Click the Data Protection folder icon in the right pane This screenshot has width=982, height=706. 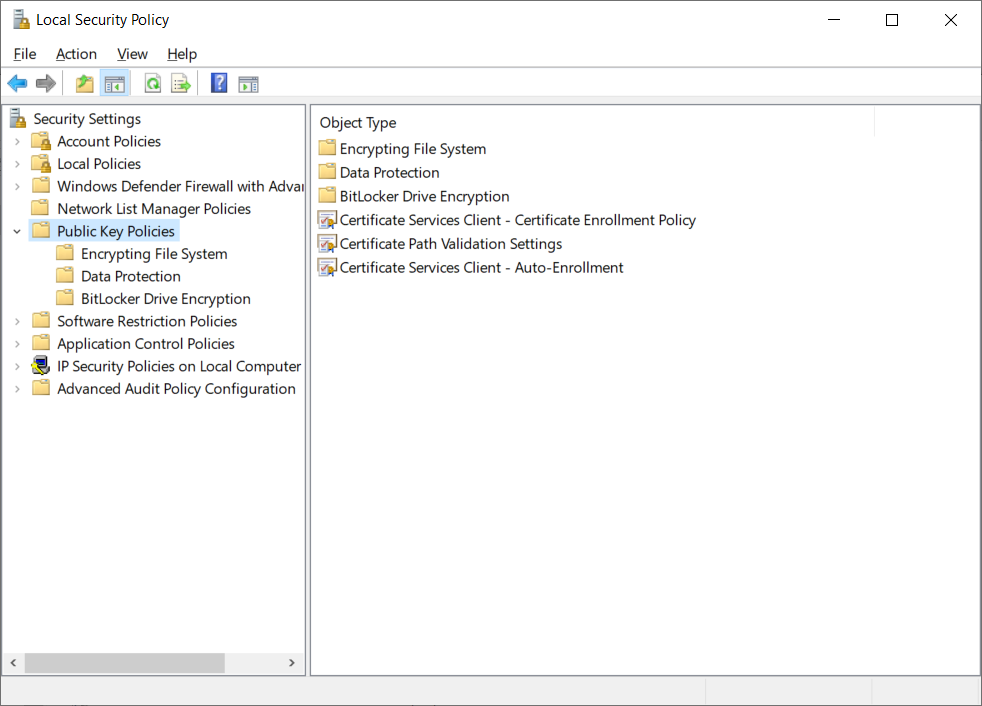coord(327,172)
